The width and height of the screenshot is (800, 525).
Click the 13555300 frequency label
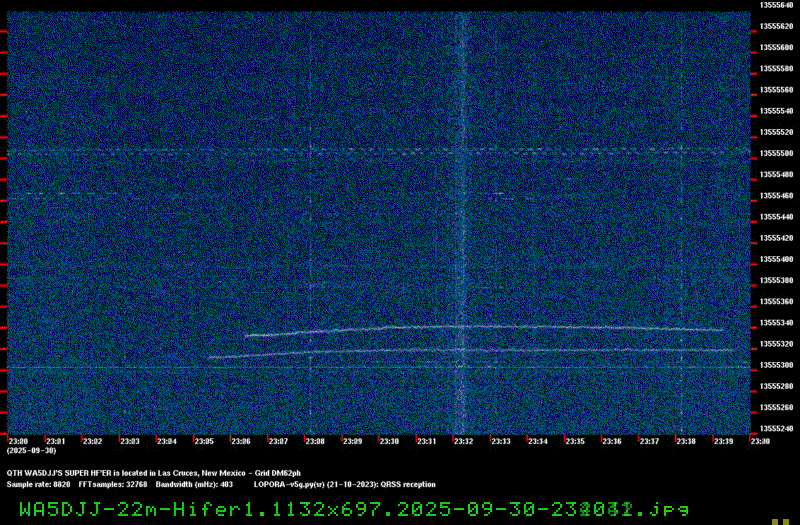coord(776,365)
